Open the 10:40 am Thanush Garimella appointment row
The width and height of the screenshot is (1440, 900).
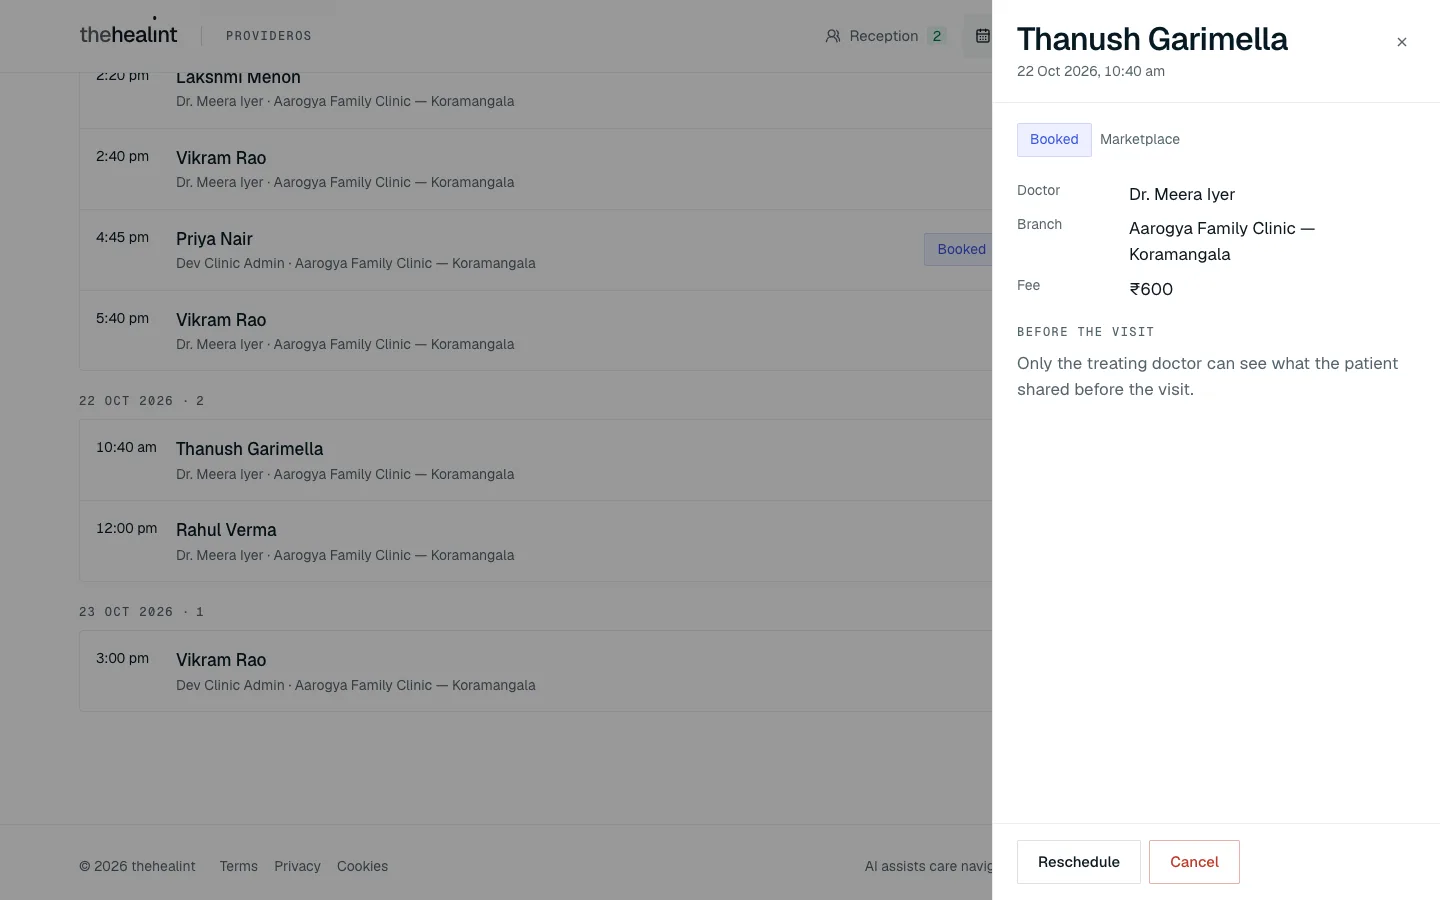(536, 460)
